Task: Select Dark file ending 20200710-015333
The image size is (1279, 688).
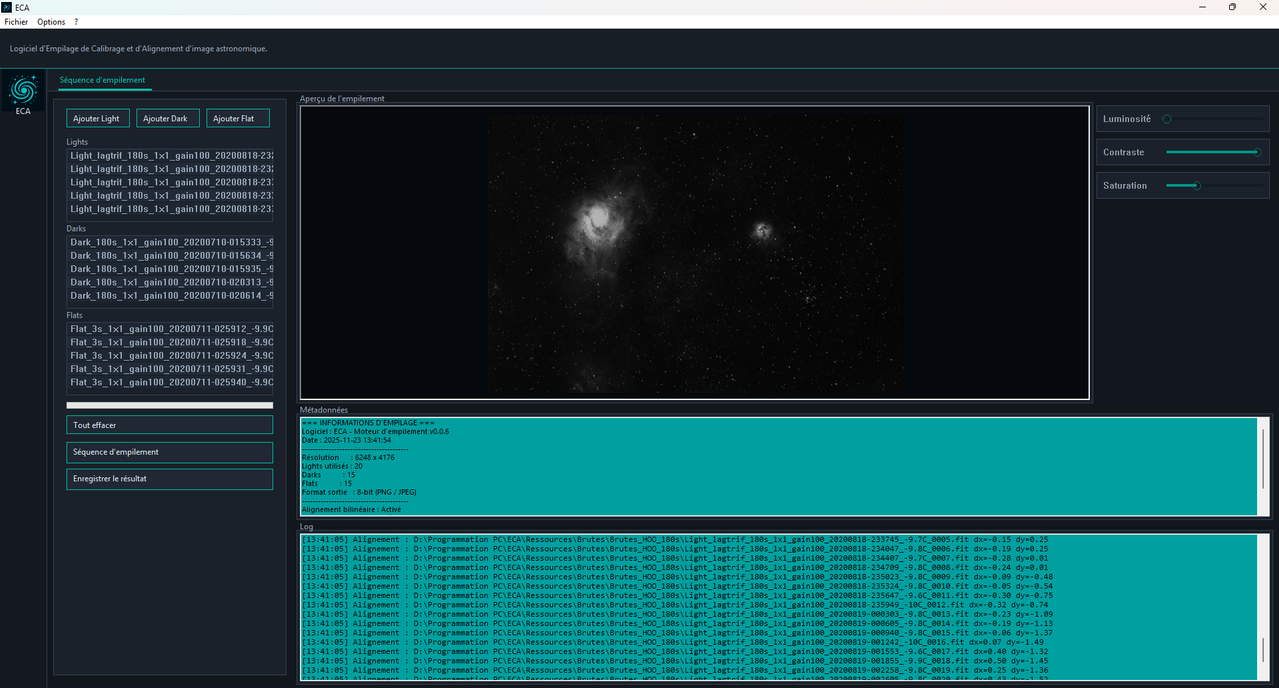Action: (x=170, y=242)
